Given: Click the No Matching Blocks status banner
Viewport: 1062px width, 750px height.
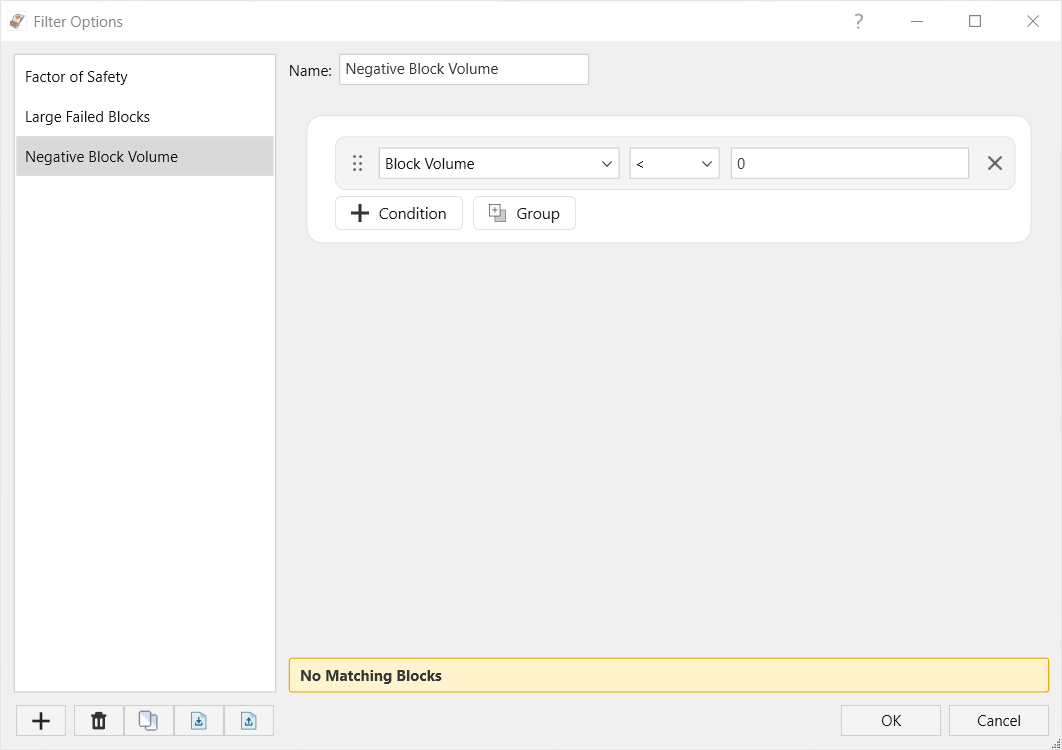Looking at the screenshot, I should click(x=668, y=675).
